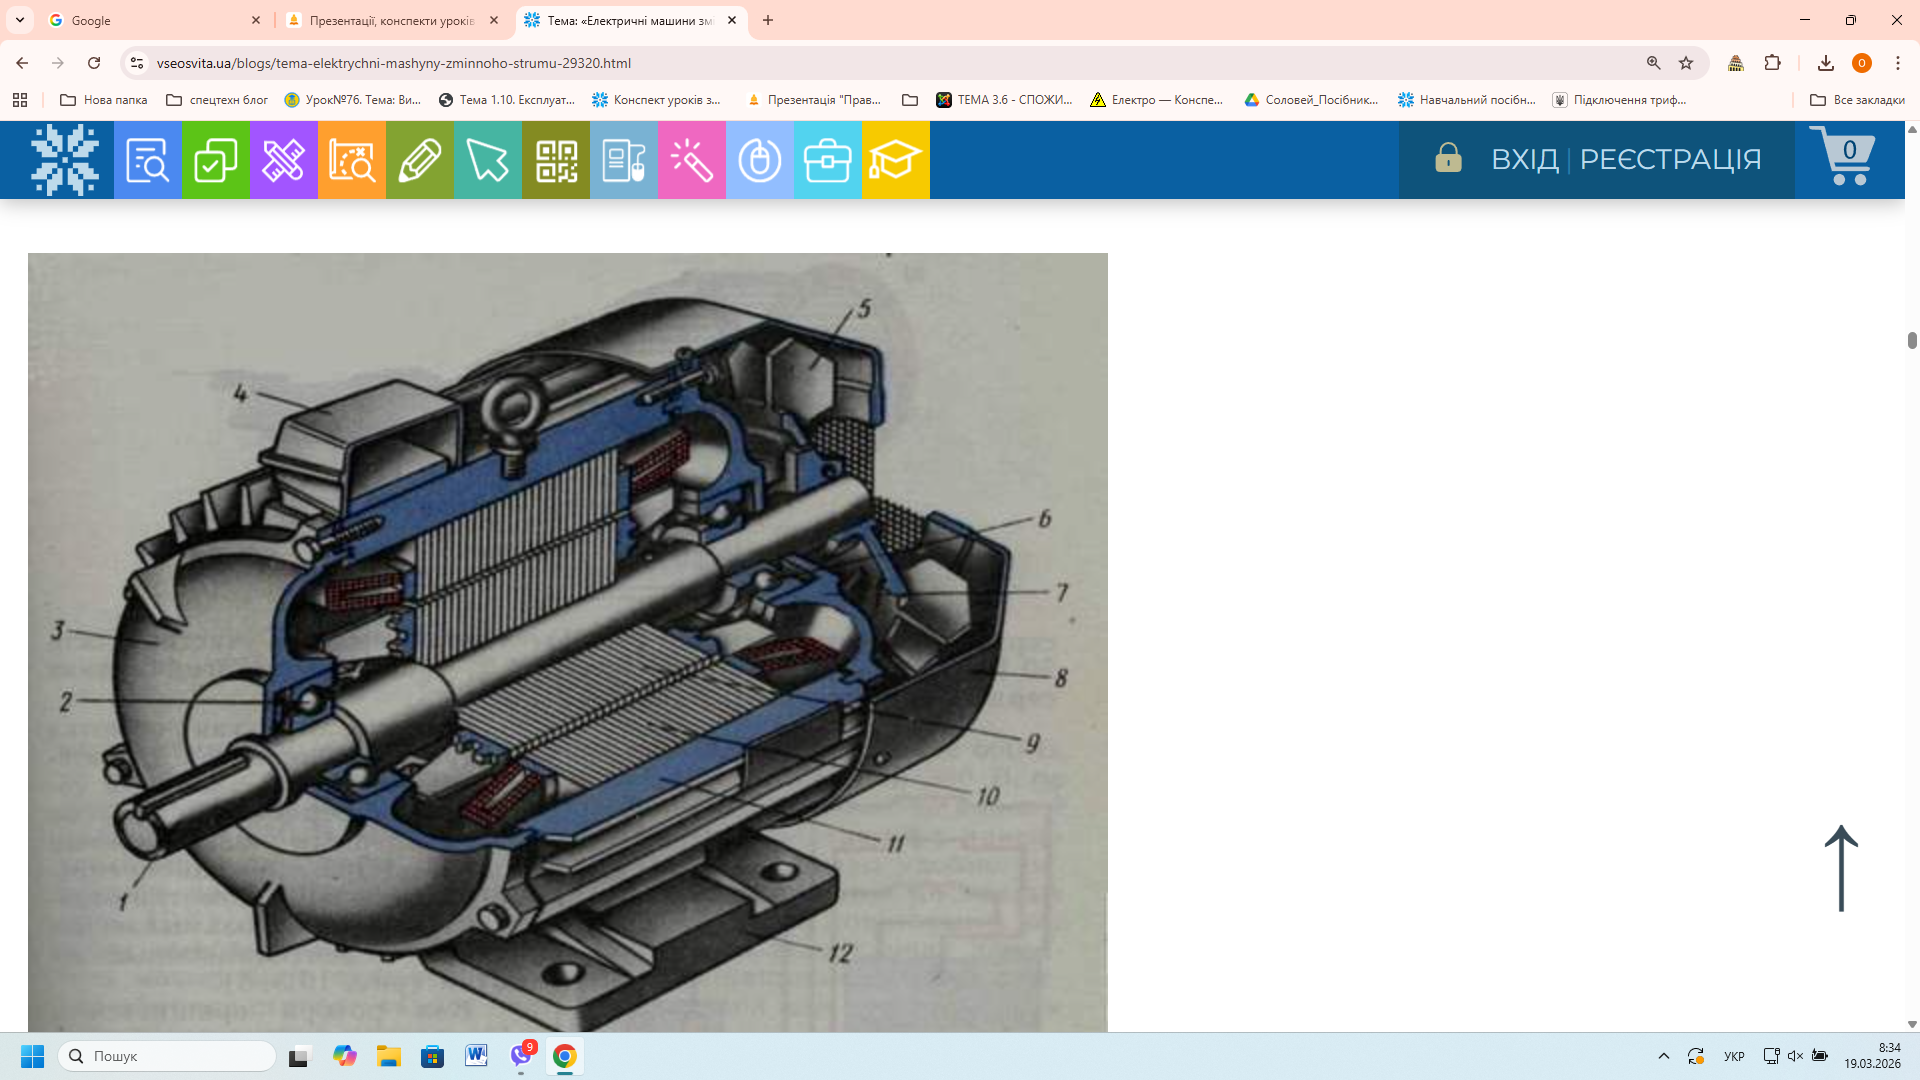
Task: Open the blue document search icon
Action: coord(148,160)
